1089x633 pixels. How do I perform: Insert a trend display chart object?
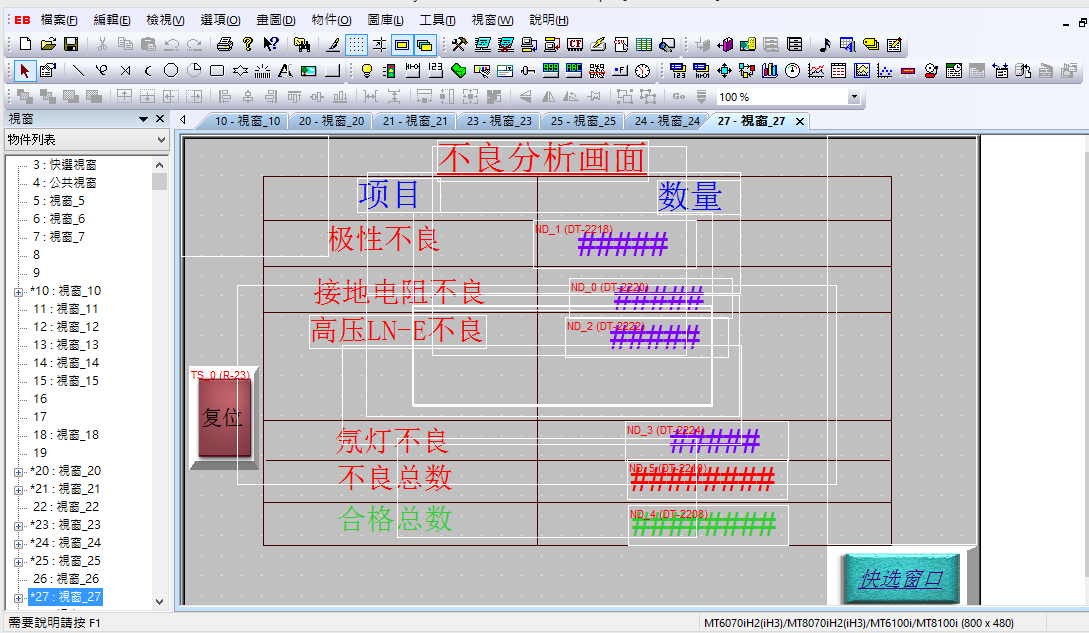tap(816, 70)
